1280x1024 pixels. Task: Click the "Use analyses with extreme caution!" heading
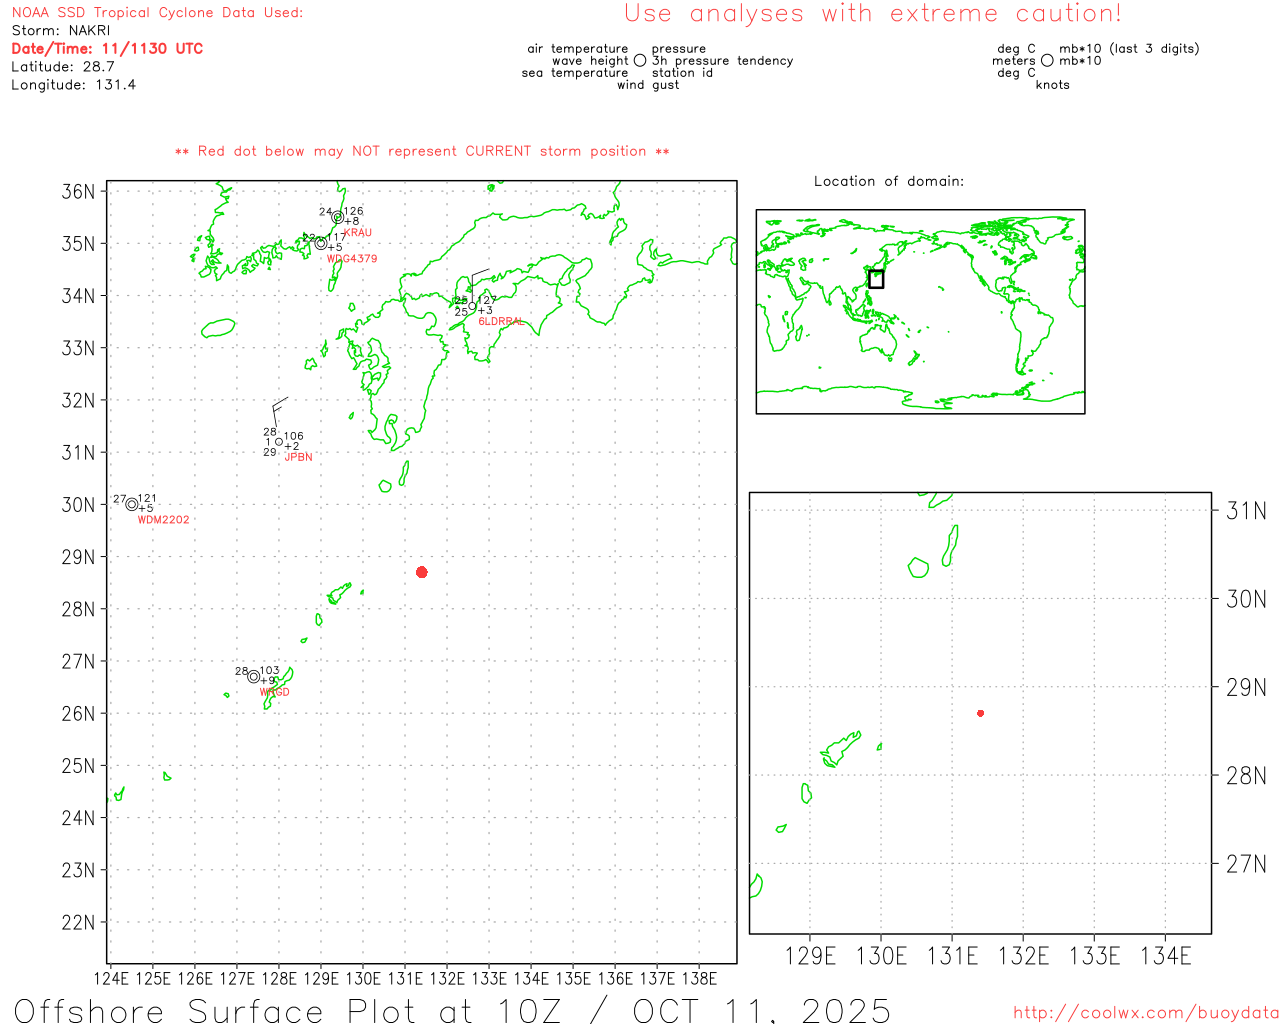873,14
